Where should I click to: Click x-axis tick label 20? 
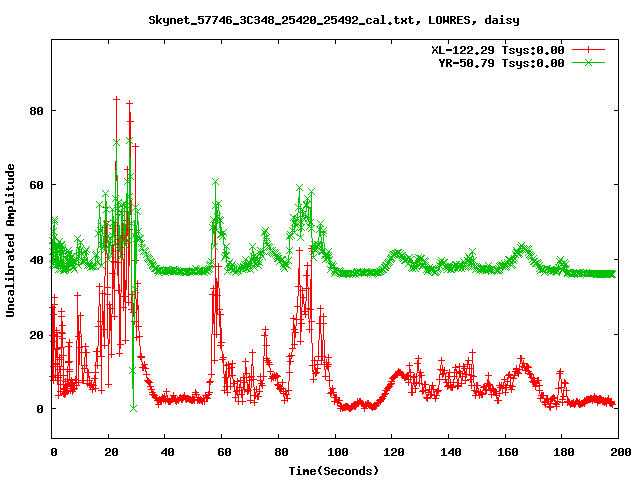coord(111,452)
